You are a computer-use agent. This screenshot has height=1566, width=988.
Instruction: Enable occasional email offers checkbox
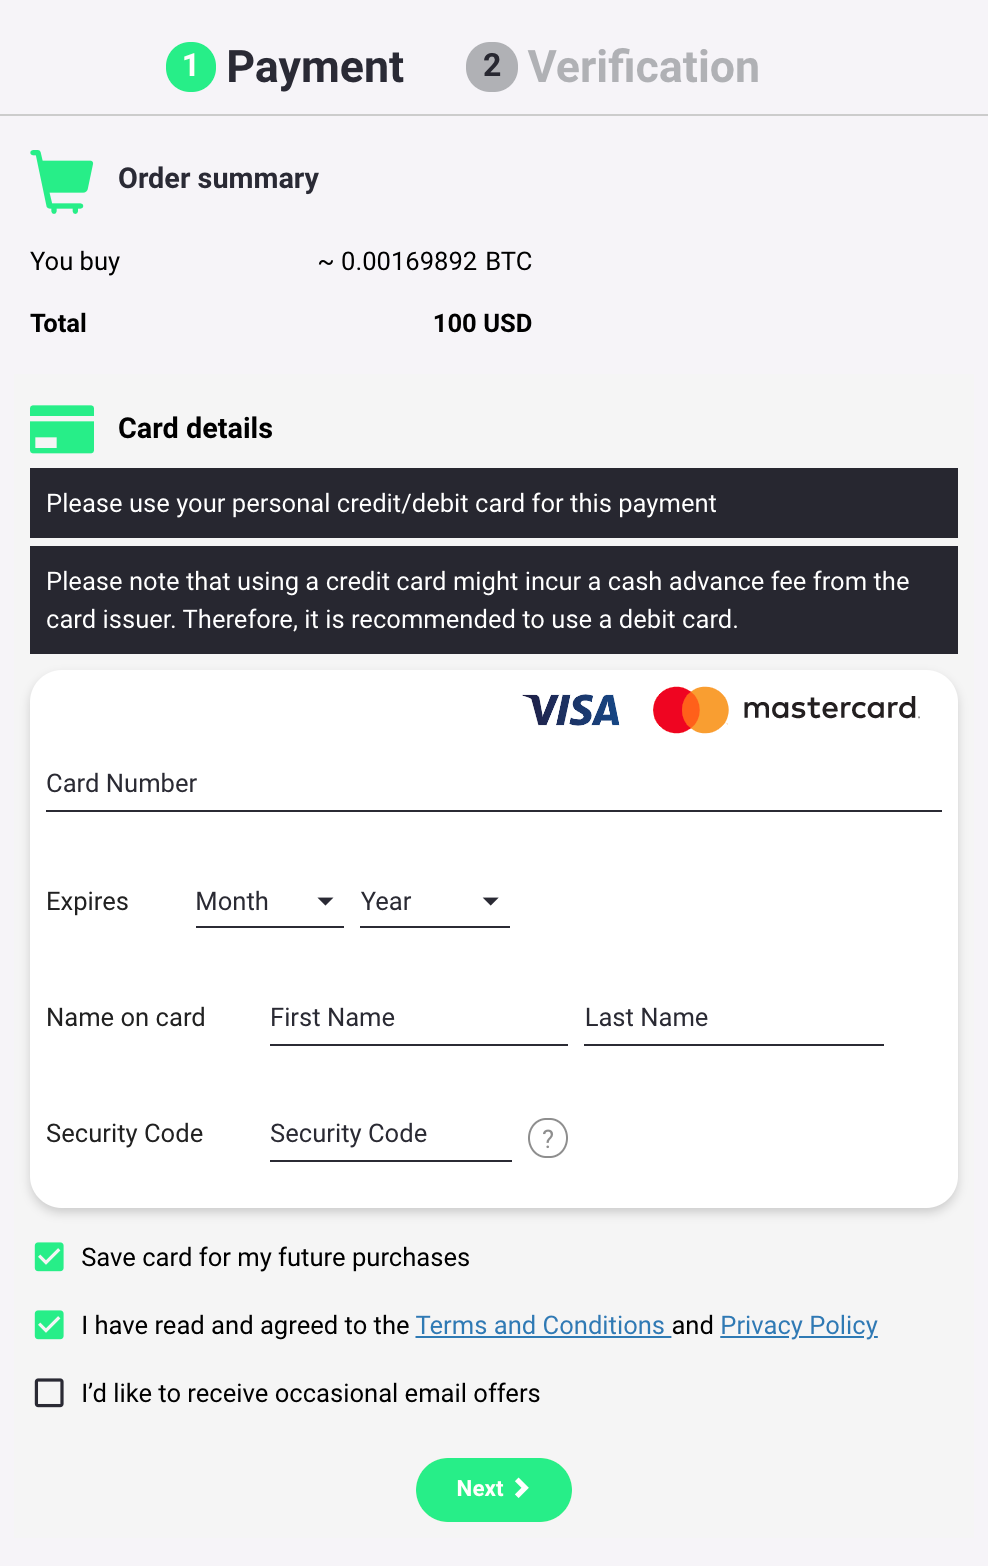click(49, 1393)
